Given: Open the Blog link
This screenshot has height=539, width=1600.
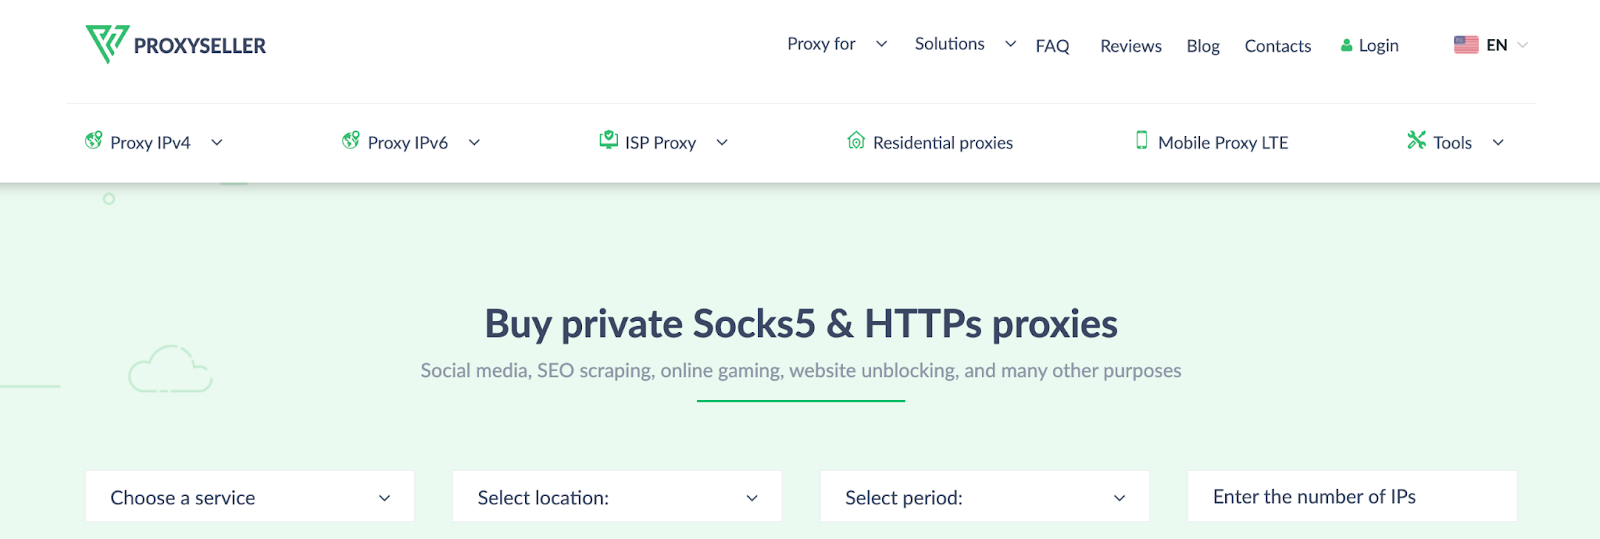Looking at the screenshot, I should tap(1203, 46).
